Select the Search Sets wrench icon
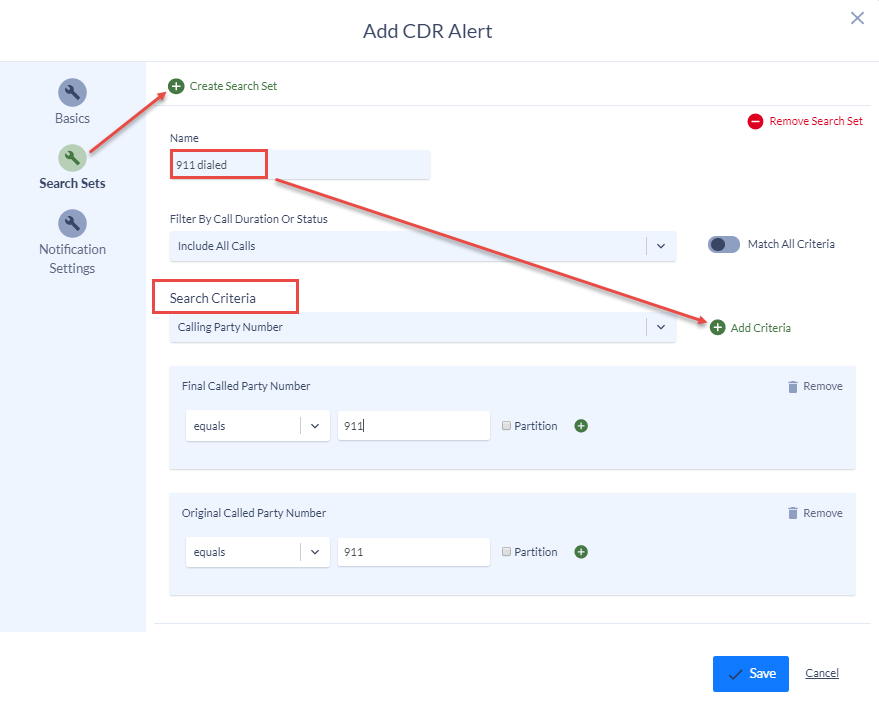The width and height of the screenshot is (879, 704). coord(72,158)
